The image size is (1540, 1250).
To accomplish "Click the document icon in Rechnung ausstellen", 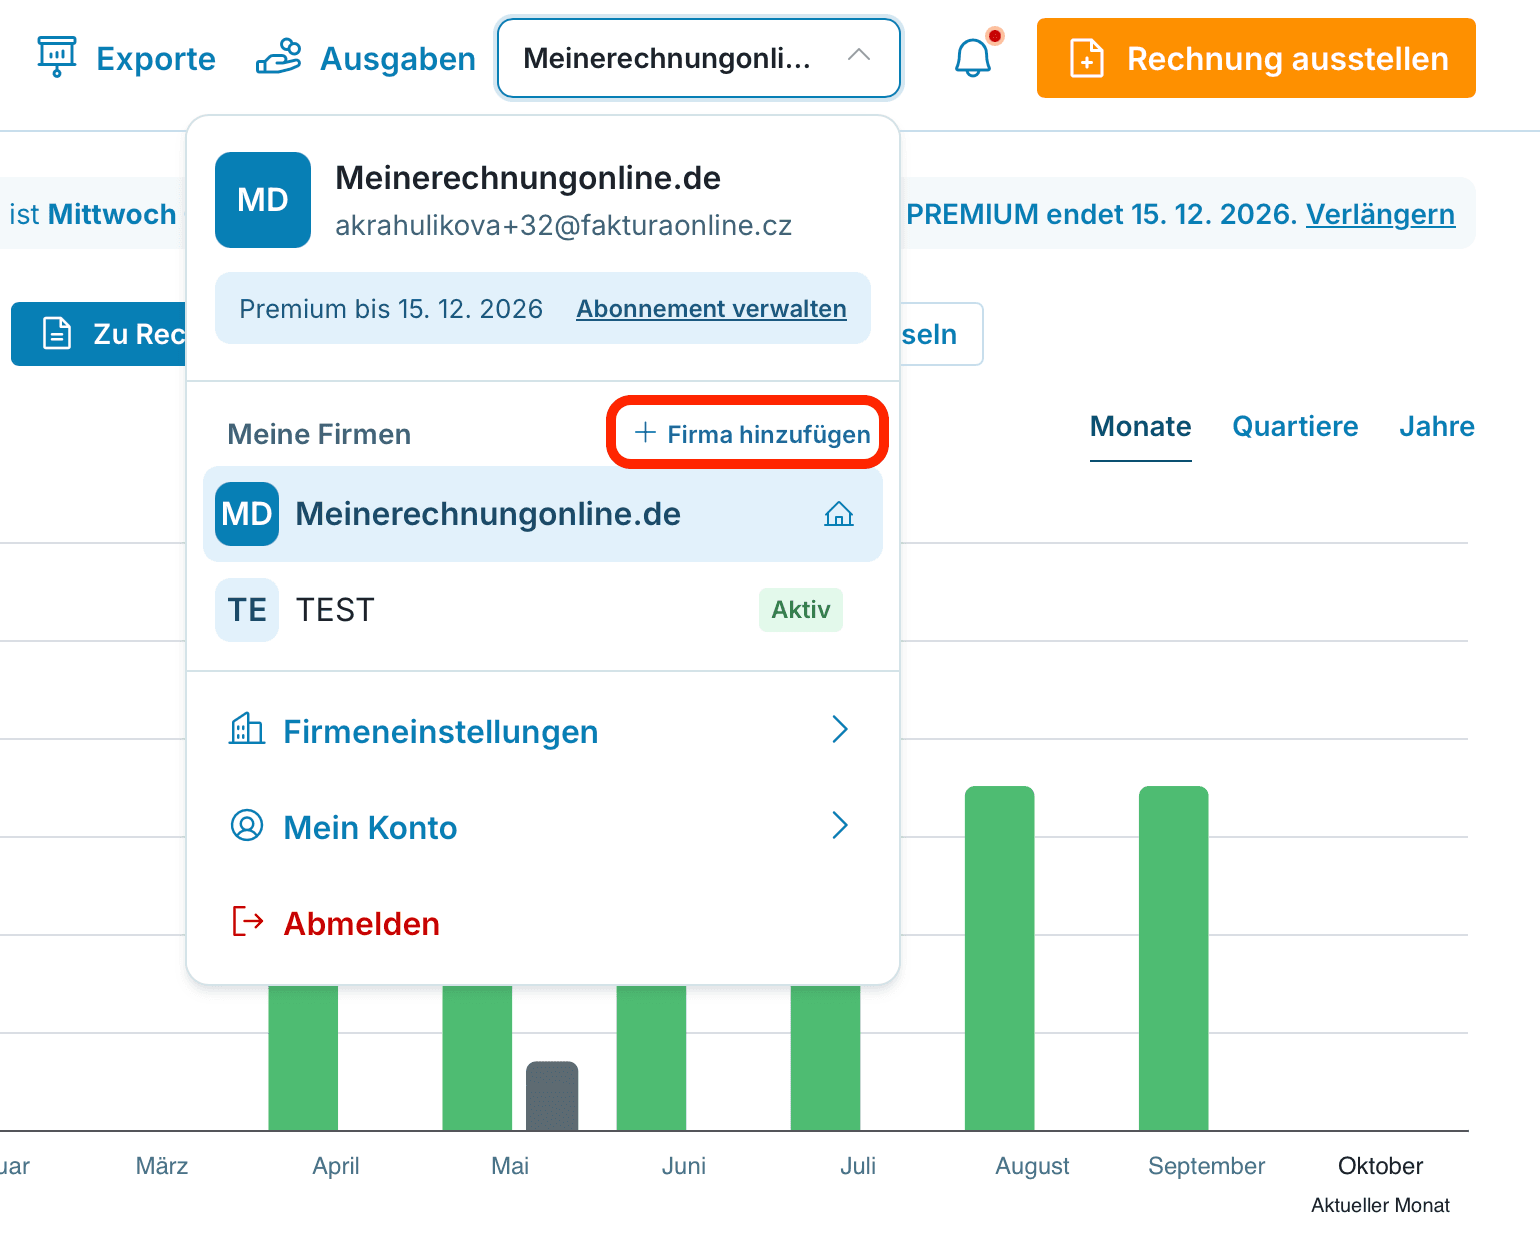I will [x=1087, y=58].
